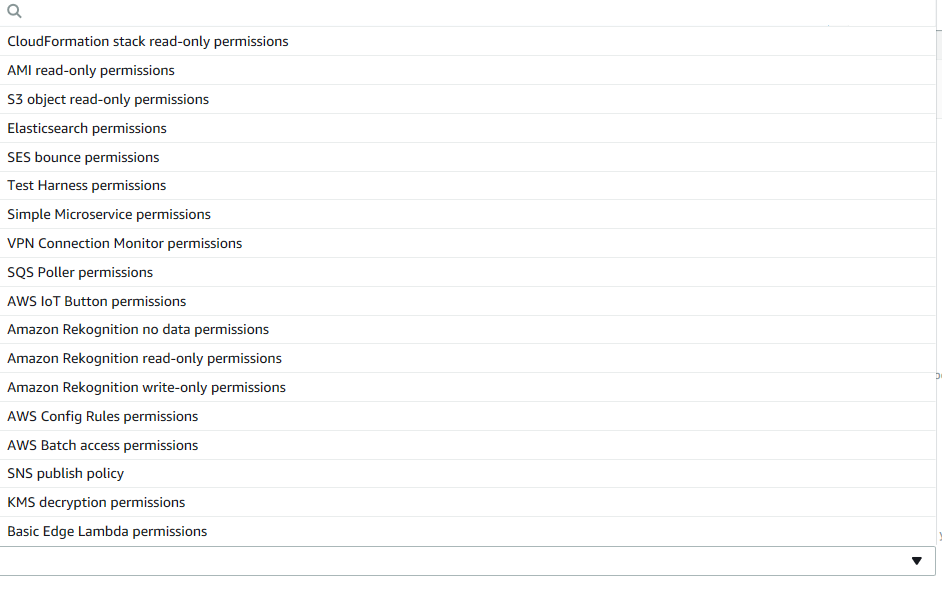942x601 pixels.
Task: Select AWS Batch access permissions
Action: (x=103, y=446)
